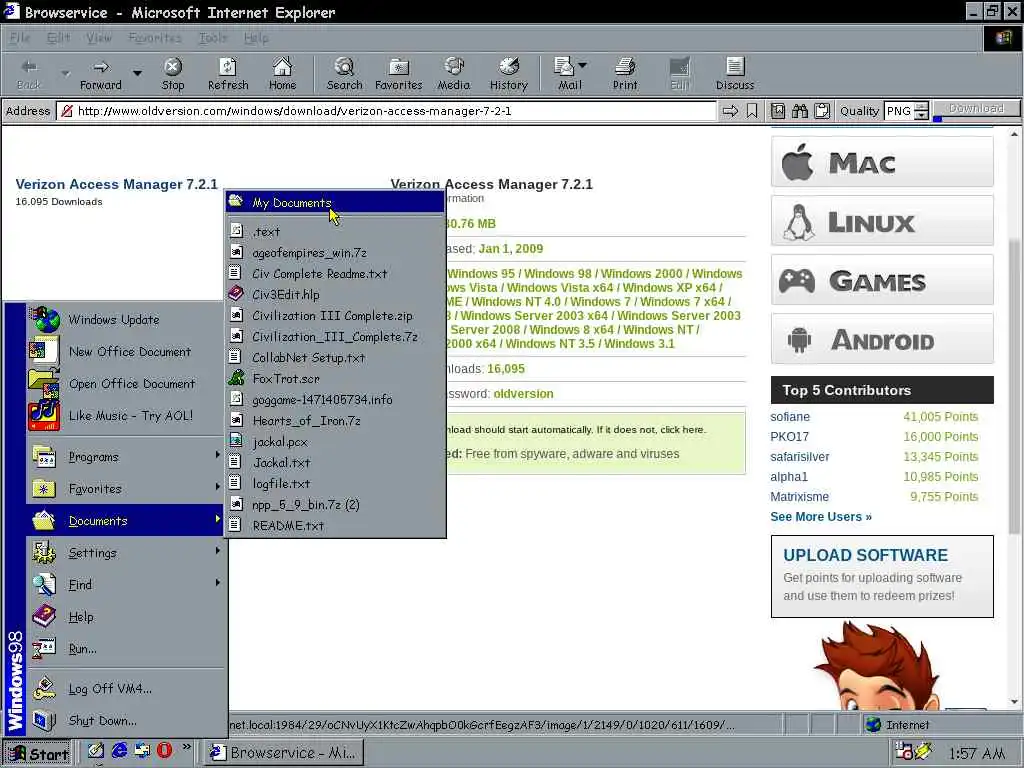Open jackal.pcx from Documents list
The width and height of the screenshot is (1024, 768).
(335, 441)
